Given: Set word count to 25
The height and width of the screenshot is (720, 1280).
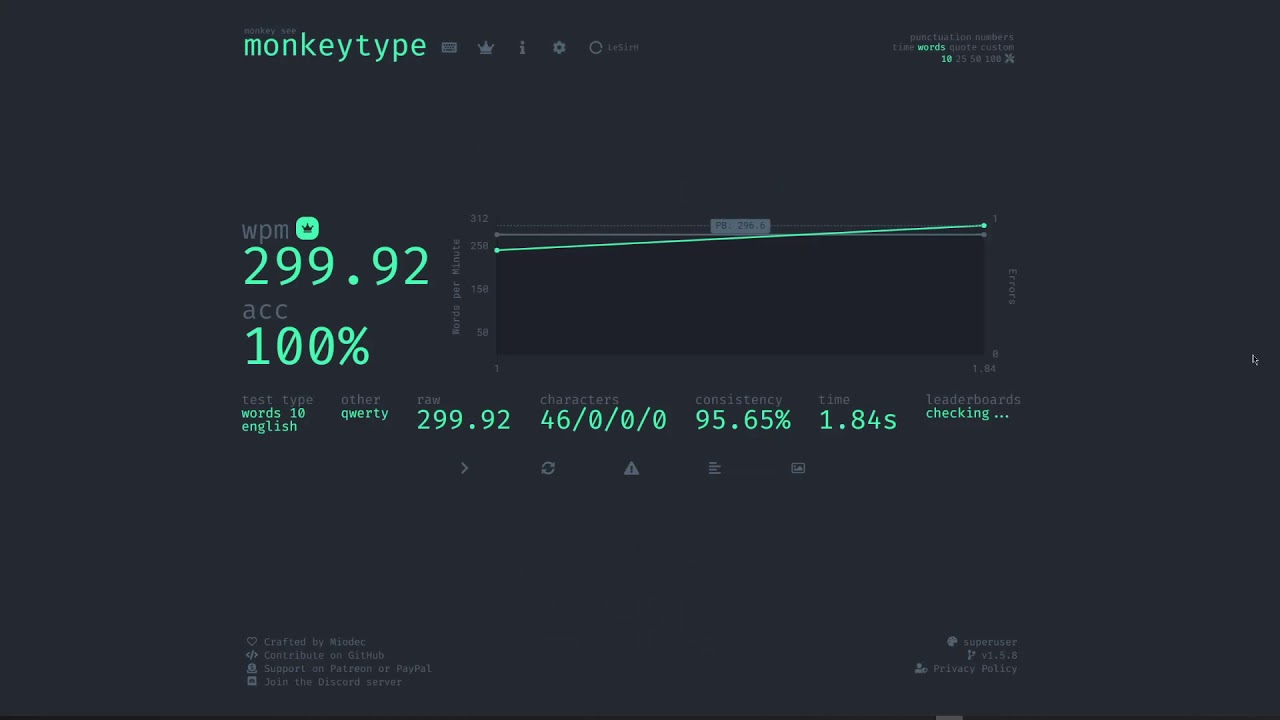Looking at the screenshot, I should [x=961, y=59].
